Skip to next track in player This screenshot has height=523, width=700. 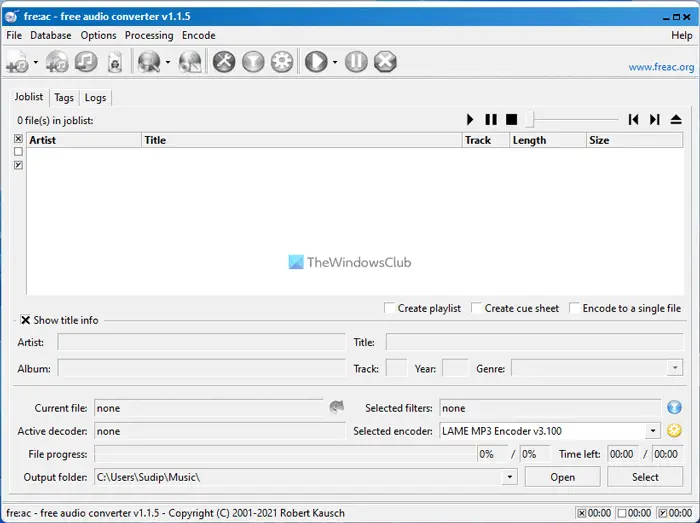tap(654, 120)
